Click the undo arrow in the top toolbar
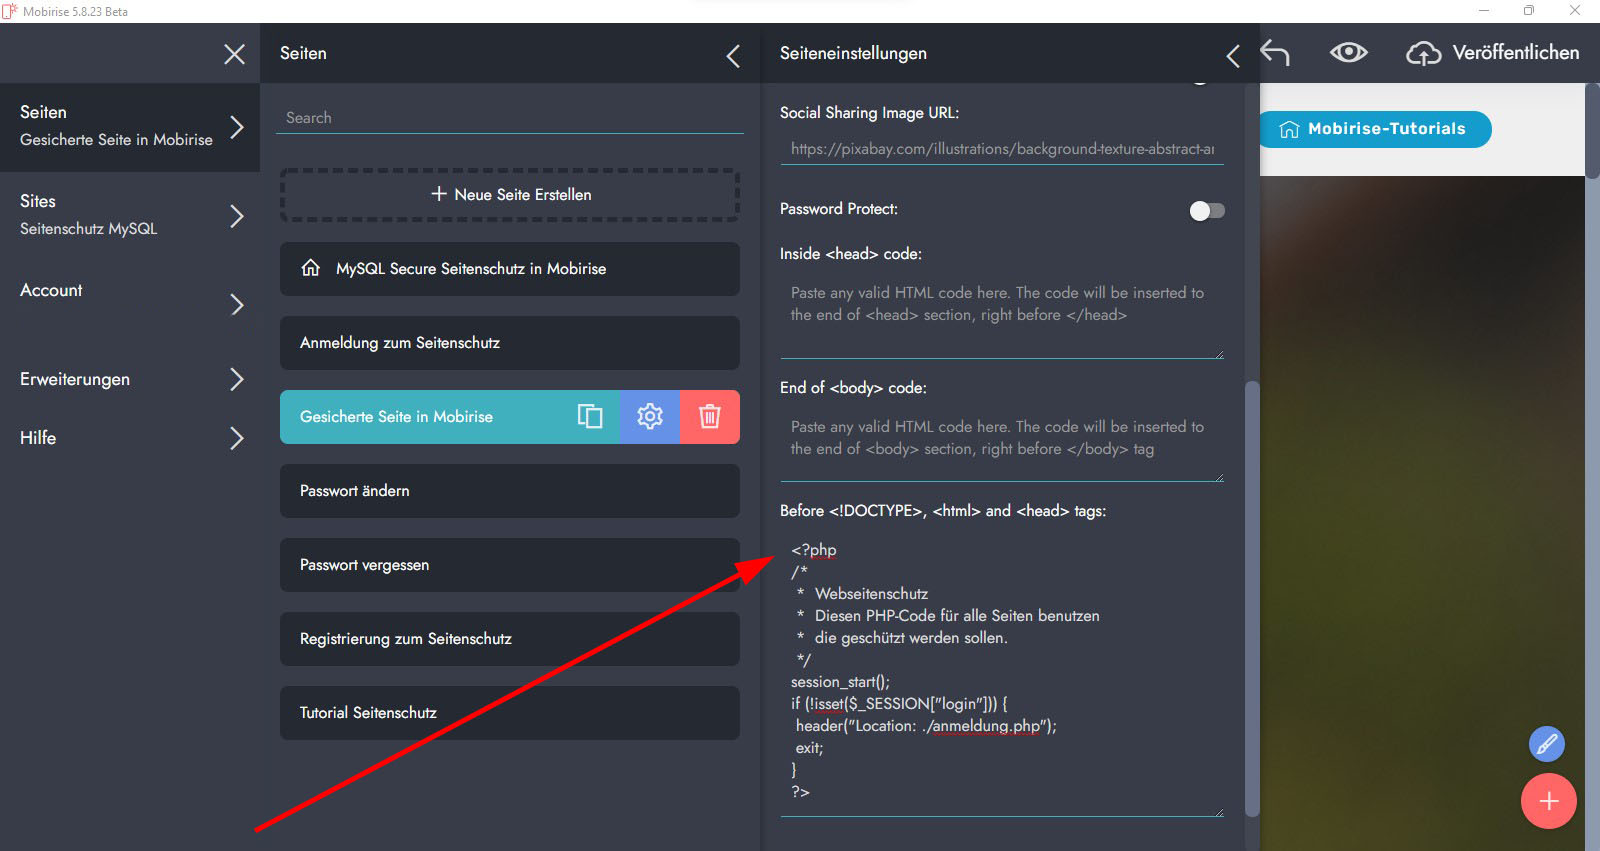Screen dimensions: 1600x851 click(1275, 53)
